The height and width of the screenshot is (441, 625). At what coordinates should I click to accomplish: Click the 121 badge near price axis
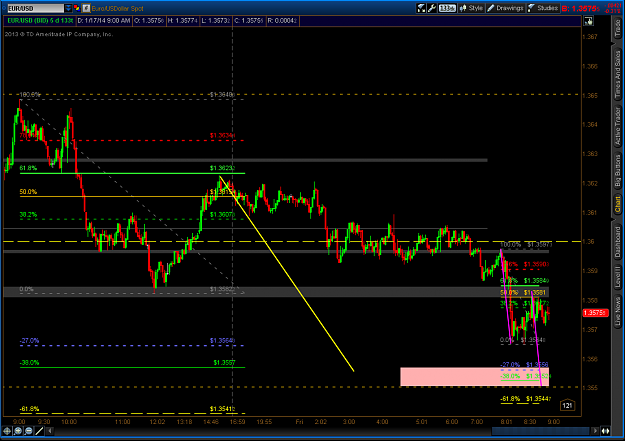pos(567,405)
